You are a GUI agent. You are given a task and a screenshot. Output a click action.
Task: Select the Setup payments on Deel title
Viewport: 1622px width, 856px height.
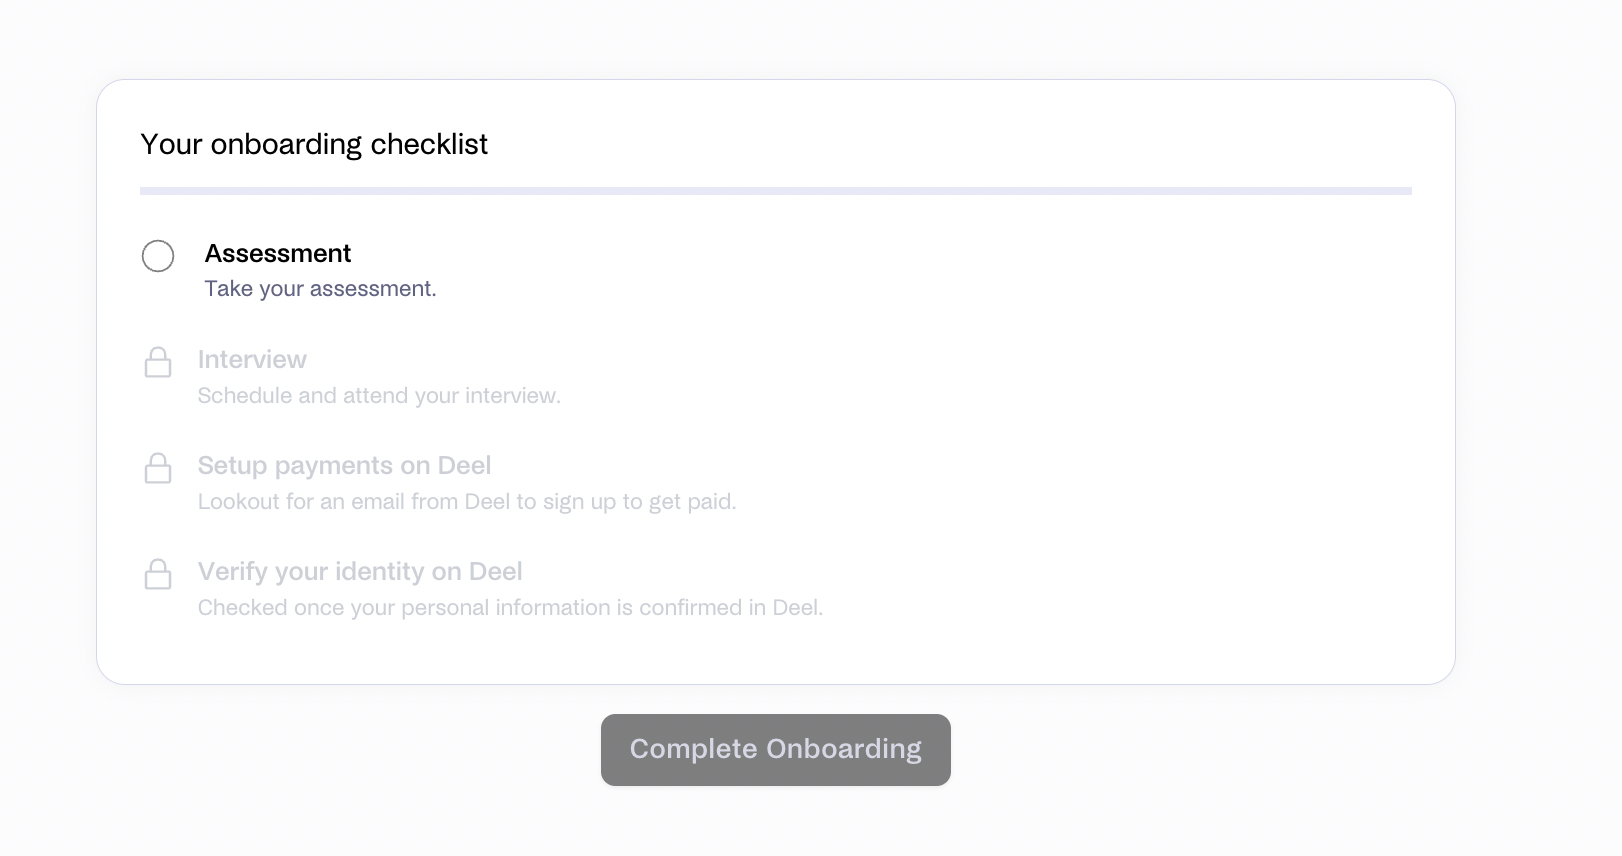pyautogui.click(x=344, y=465)
